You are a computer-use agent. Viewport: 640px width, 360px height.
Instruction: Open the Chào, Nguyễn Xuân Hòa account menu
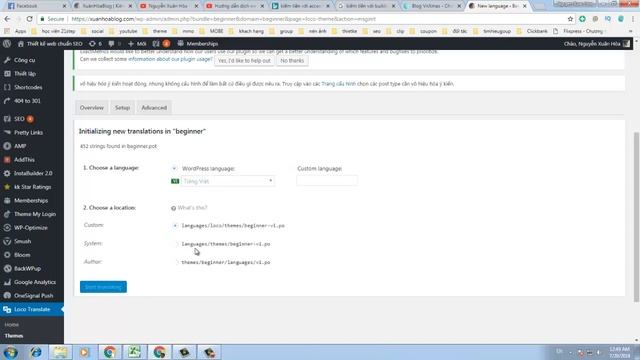click(x=597, y=44)
